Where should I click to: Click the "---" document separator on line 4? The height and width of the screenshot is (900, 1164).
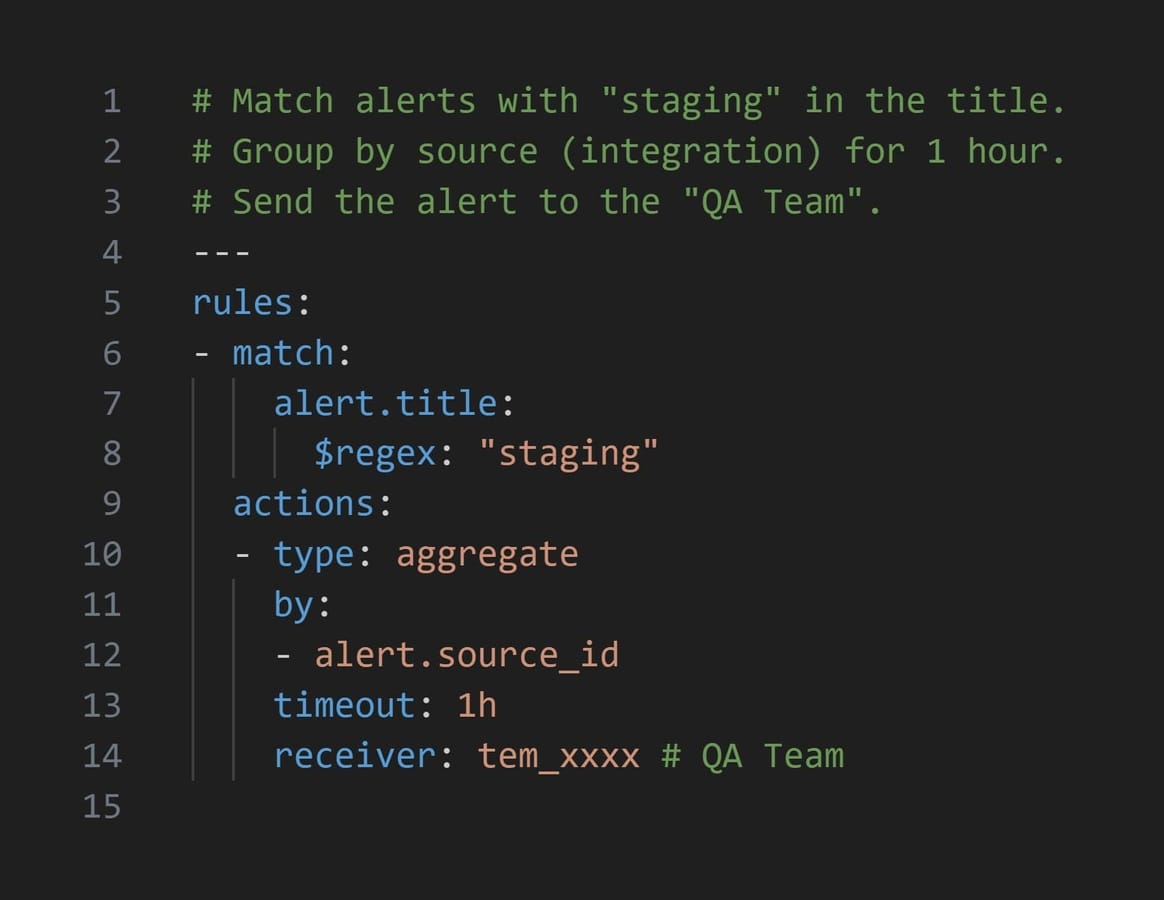pos(221,252)
